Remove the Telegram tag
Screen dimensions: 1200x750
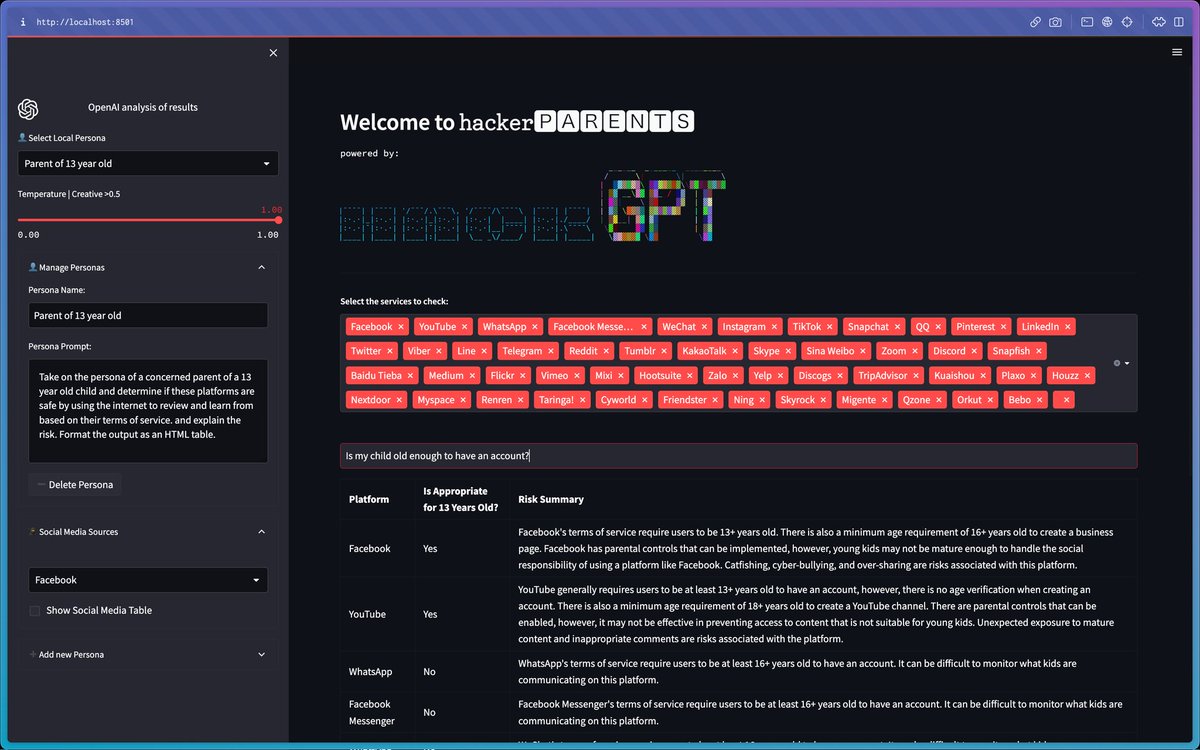[x=551, y=351]
